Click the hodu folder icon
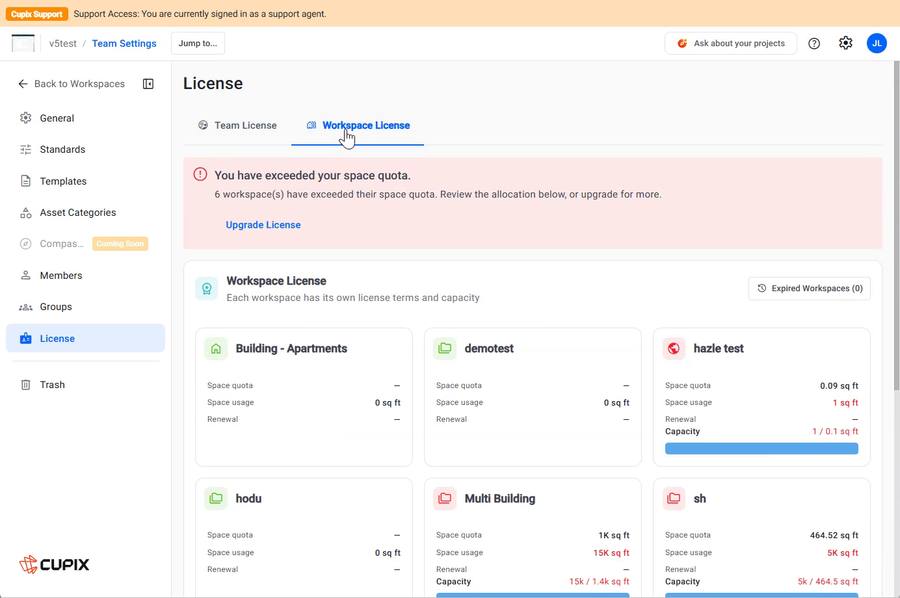Image resolution: width=900 pixels, height=598 pixels. pyautogui.click(x=216, y=498)
